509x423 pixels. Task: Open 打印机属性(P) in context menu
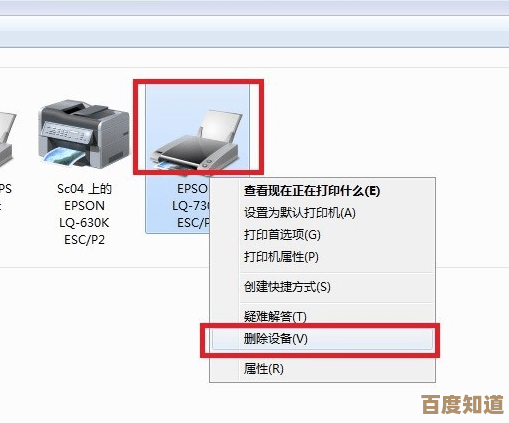[281, 257]
